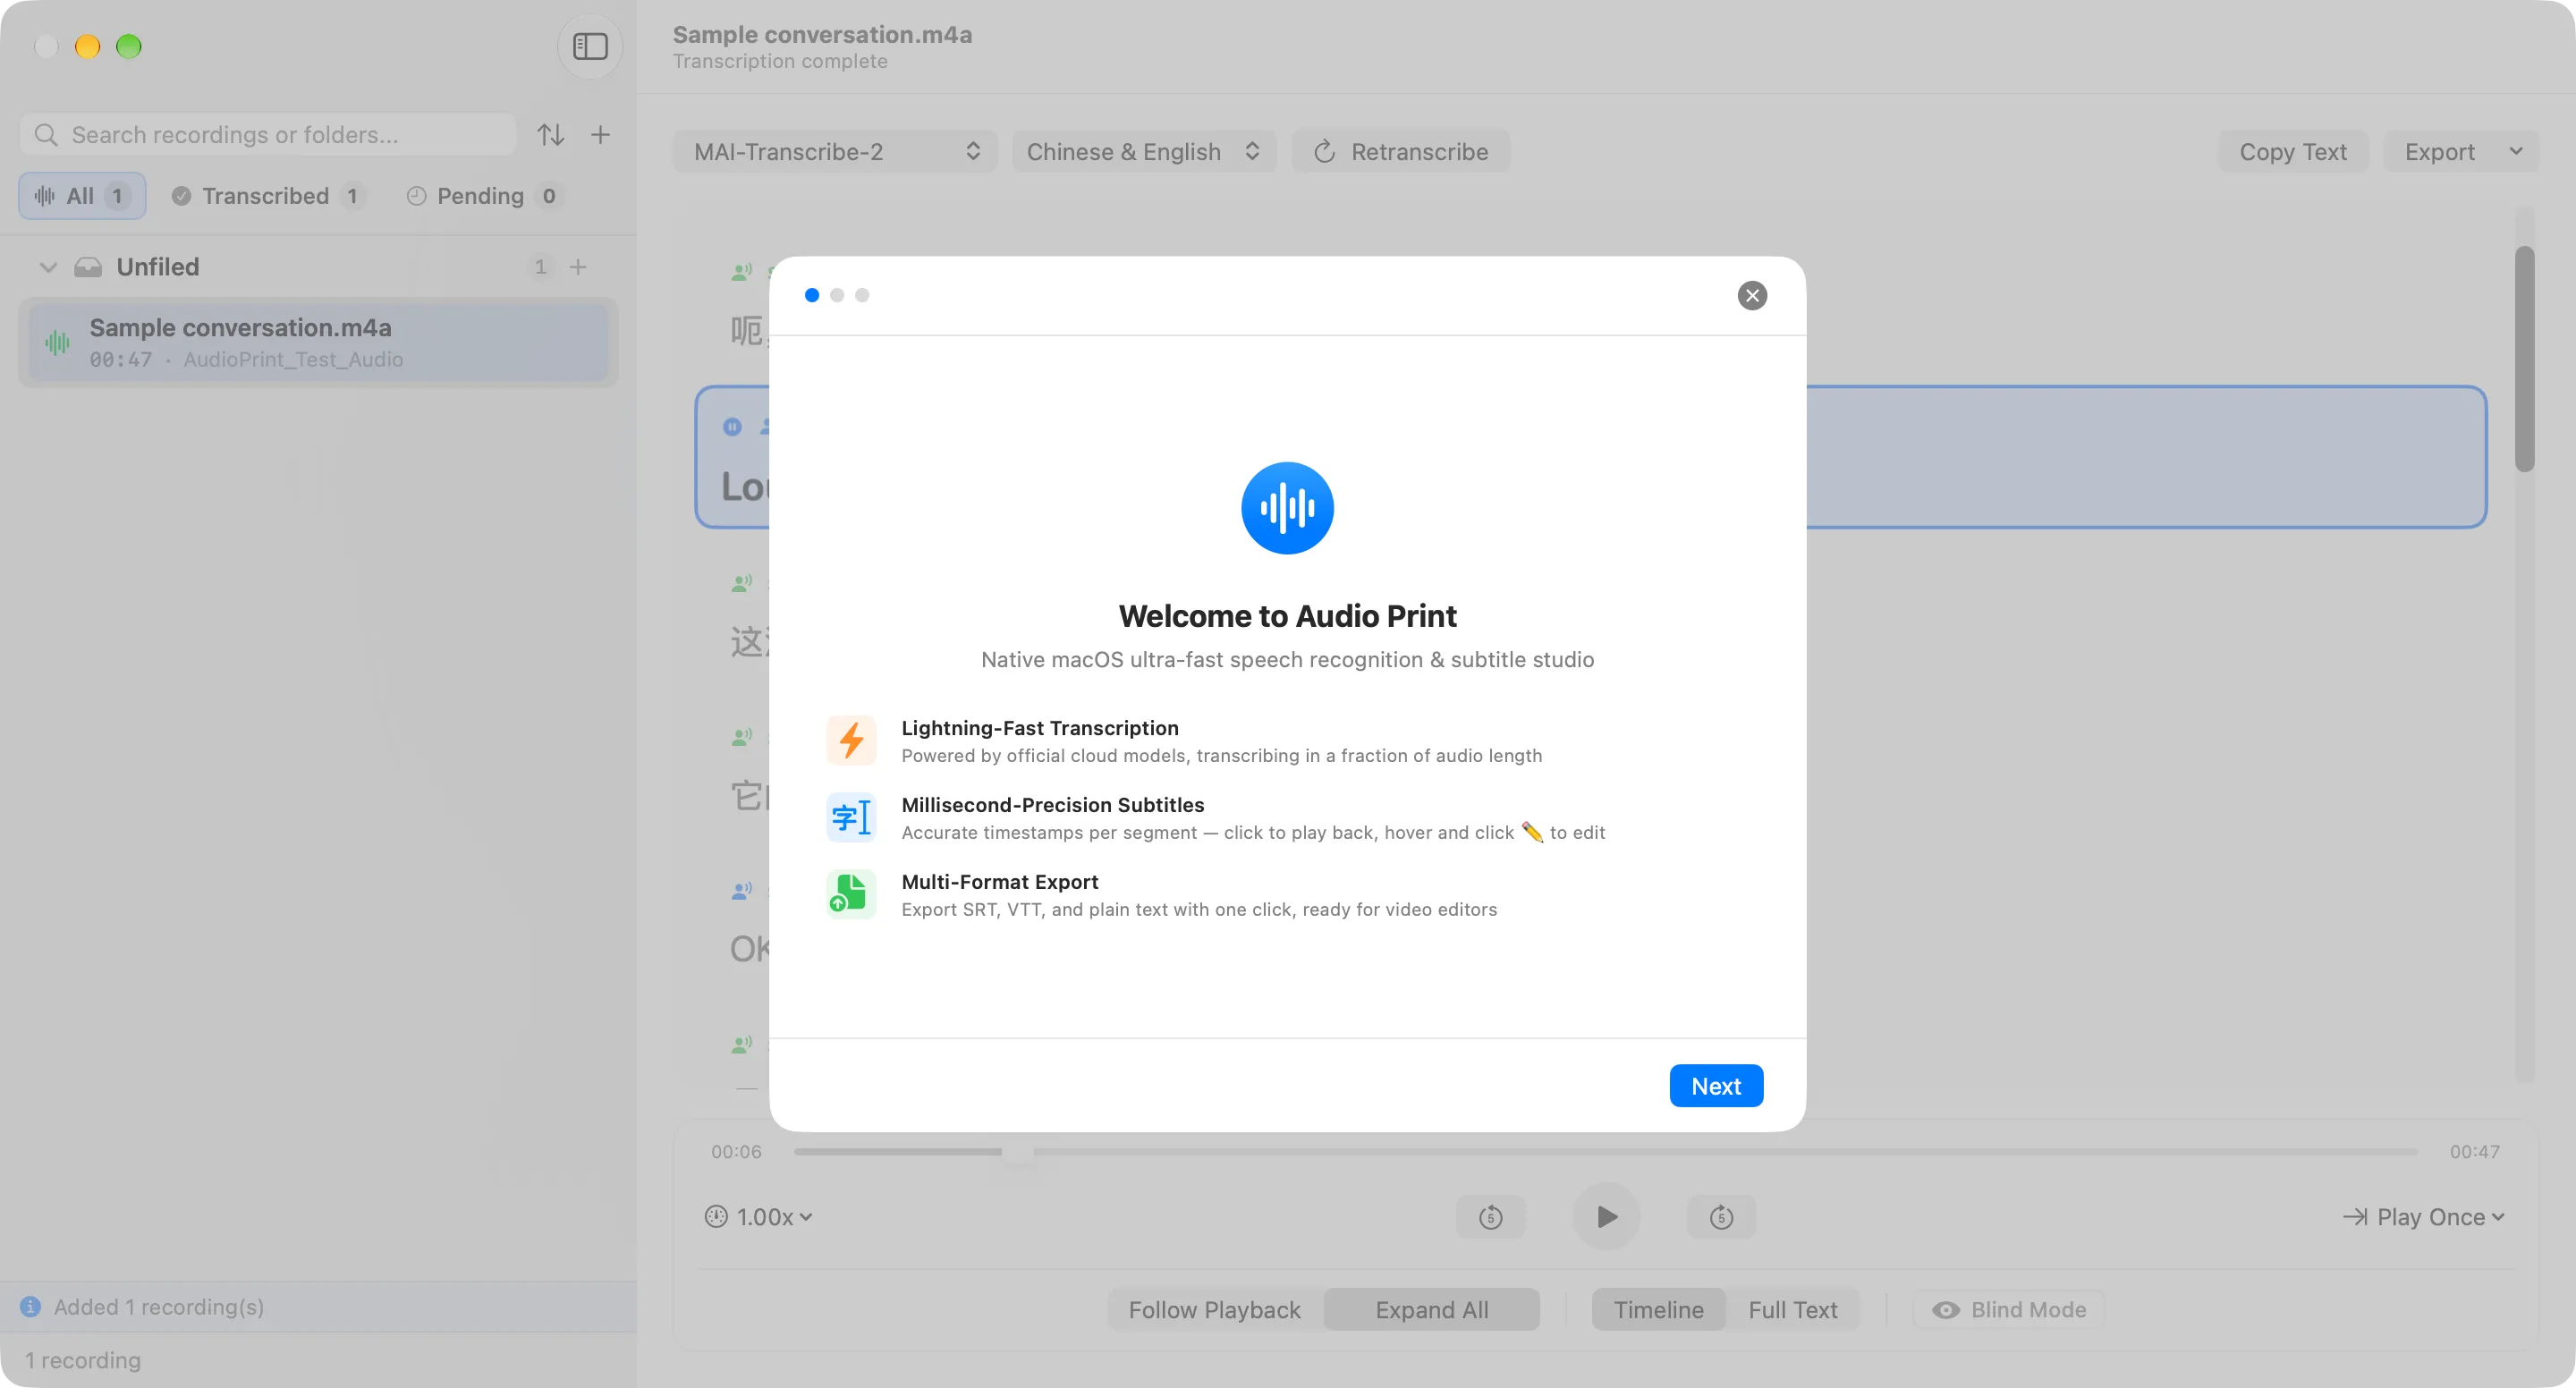The height and width of the screenshot is (1388, 2576).
Task: Focus the Search recordings or folders field
Action: (268, 135)
